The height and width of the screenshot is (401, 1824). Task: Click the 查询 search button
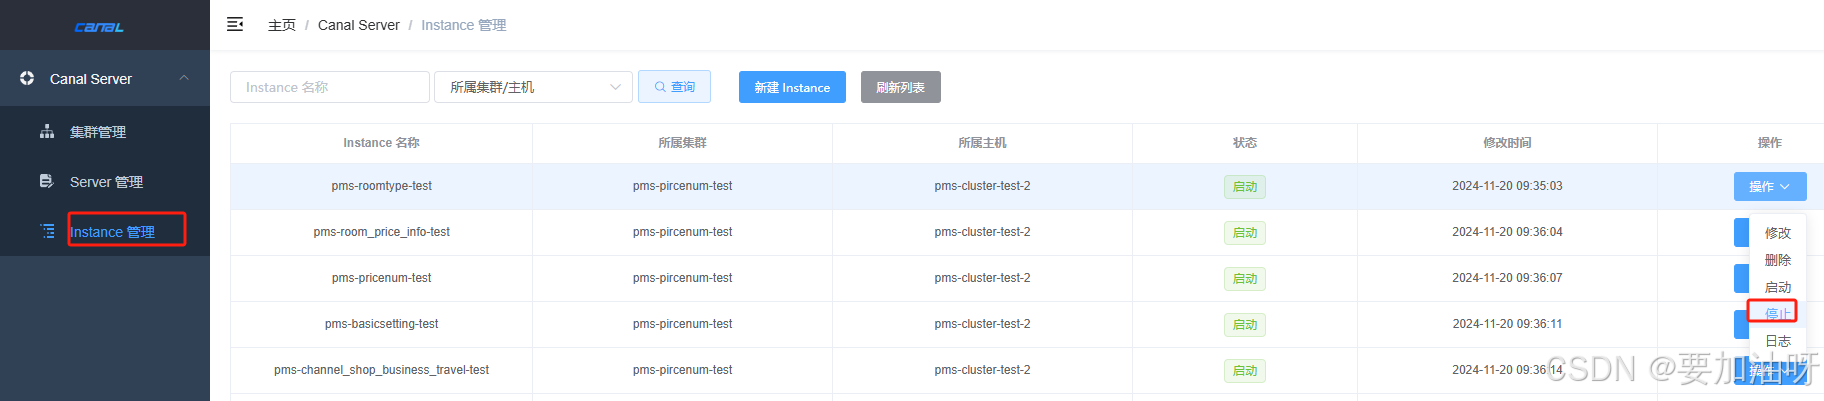(675, 87)
